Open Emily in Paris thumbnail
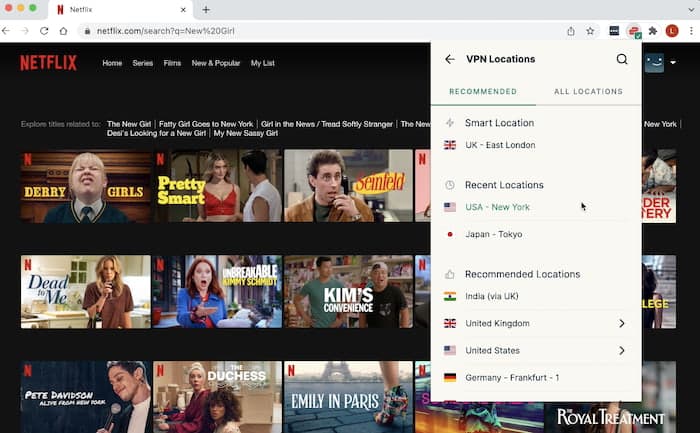700x433 pixels. tap(349, 397)
